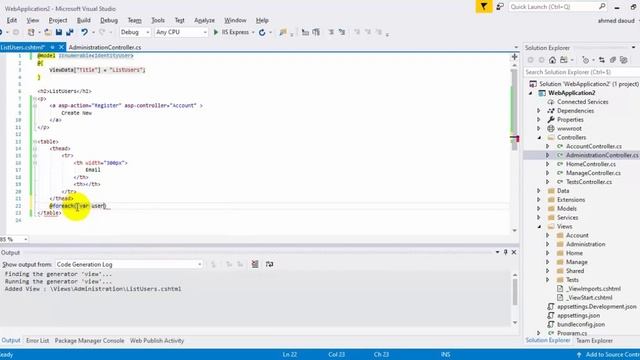
Task: Click the Quick Launch magnifier icon
Action: [x=602, y=7]
